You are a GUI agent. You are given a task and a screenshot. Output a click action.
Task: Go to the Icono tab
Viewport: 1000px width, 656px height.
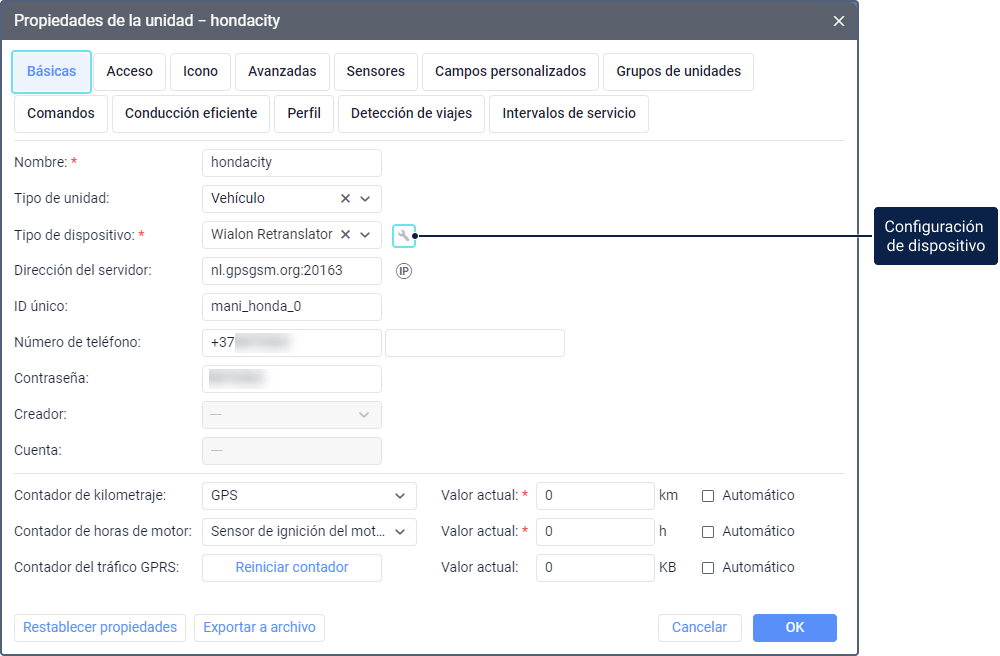[201, 72]
